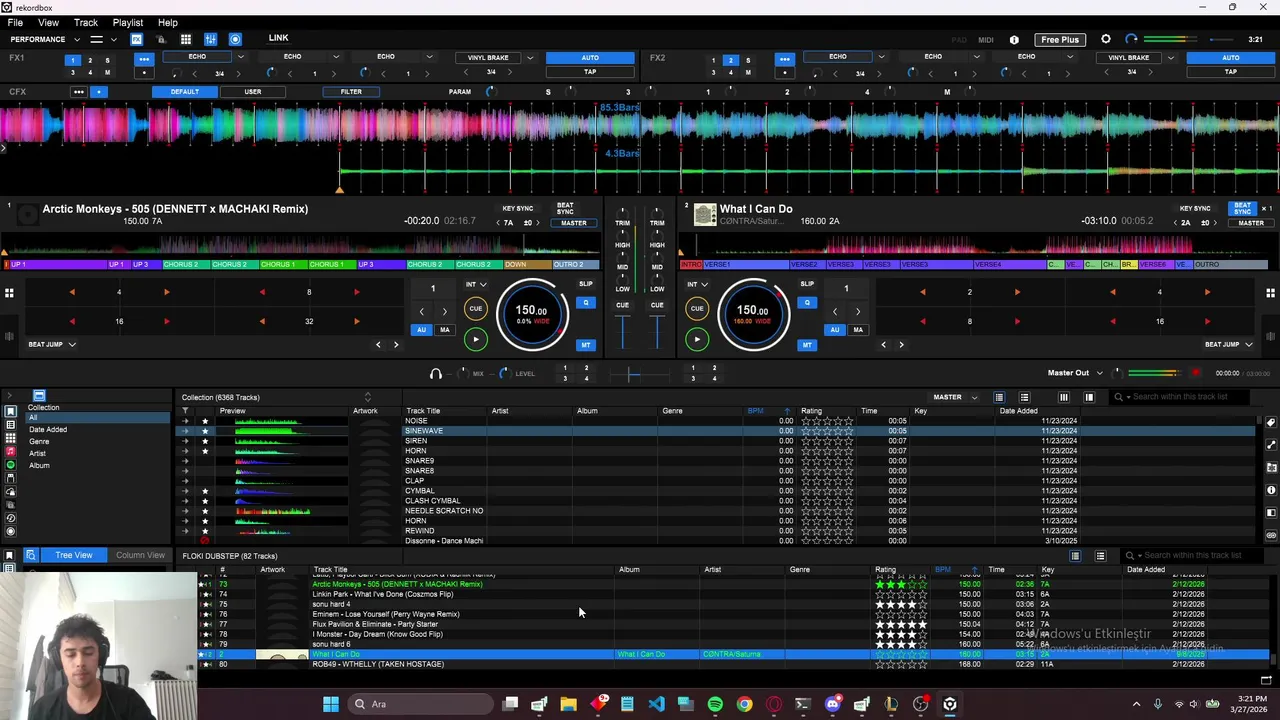Click deck 1 beat jump 16 left arrow

(x=72, y=322)
